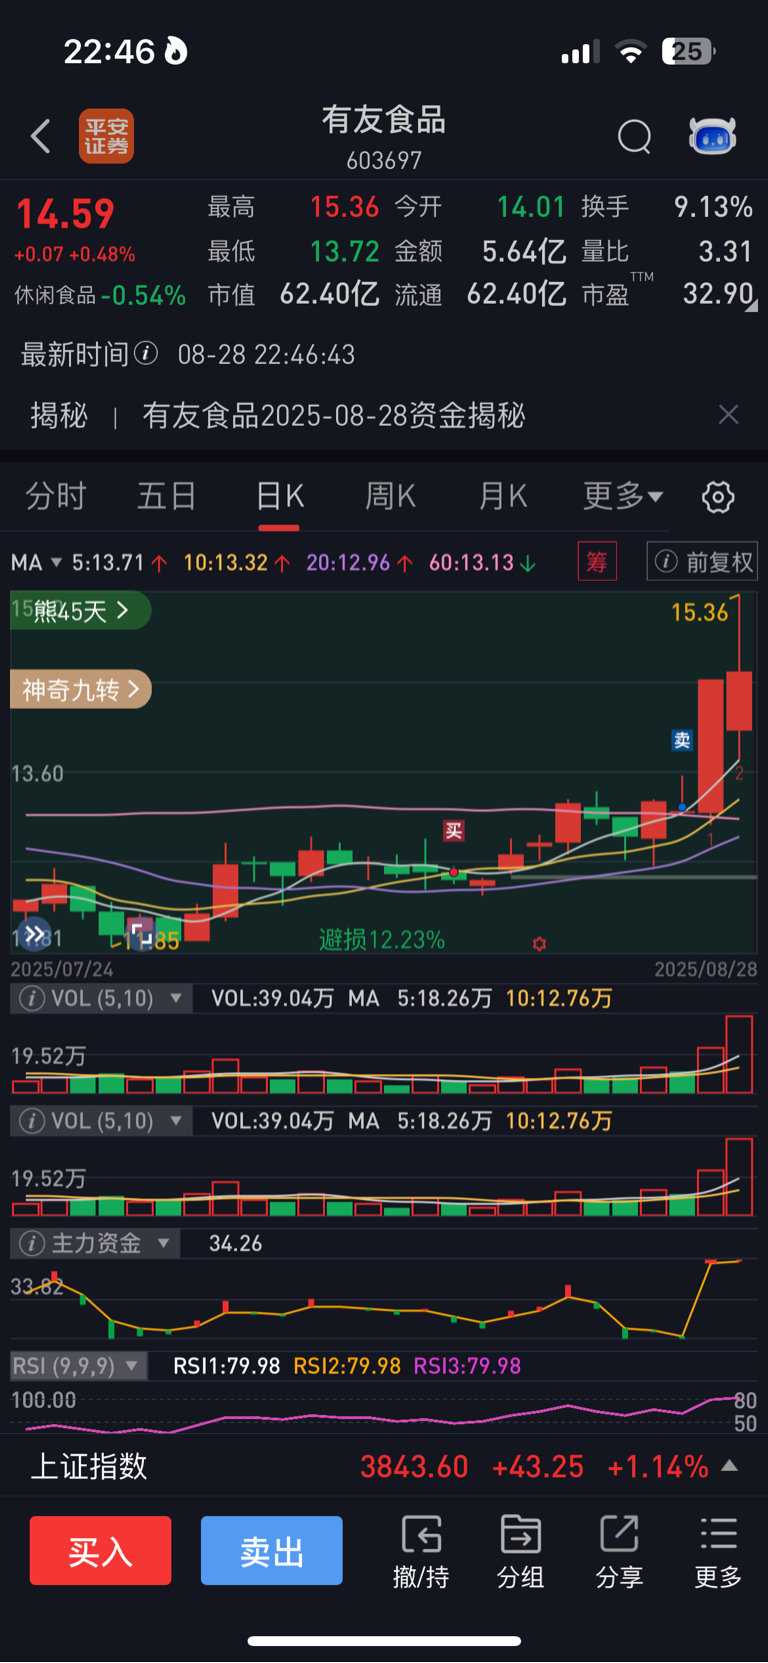The width and height of the screenshot is (768, 1663).
Task: Tap the 换手 value 9.13%
Action: pos(713,207)
